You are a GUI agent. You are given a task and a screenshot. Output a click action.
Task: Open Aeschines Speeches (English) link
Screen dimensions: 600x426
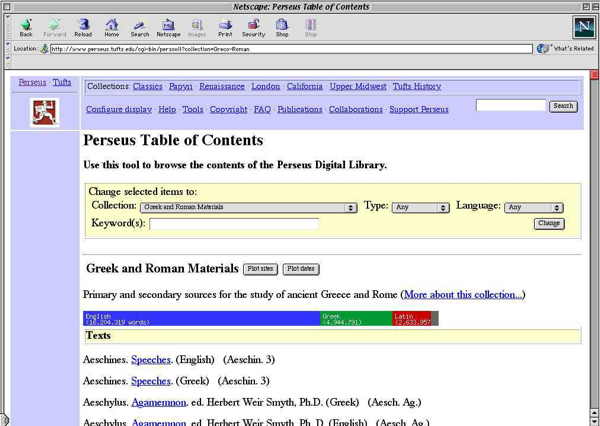152,360
